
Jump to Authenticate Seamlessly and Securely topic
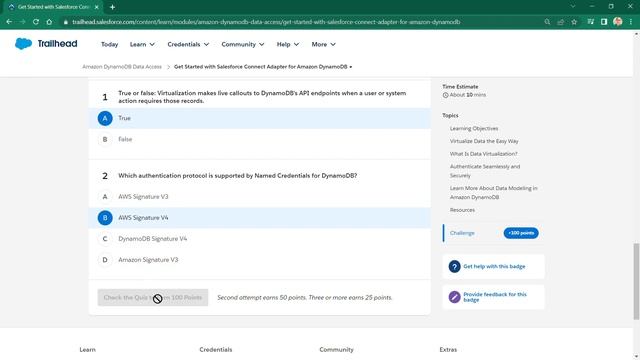tap(485, 171)
